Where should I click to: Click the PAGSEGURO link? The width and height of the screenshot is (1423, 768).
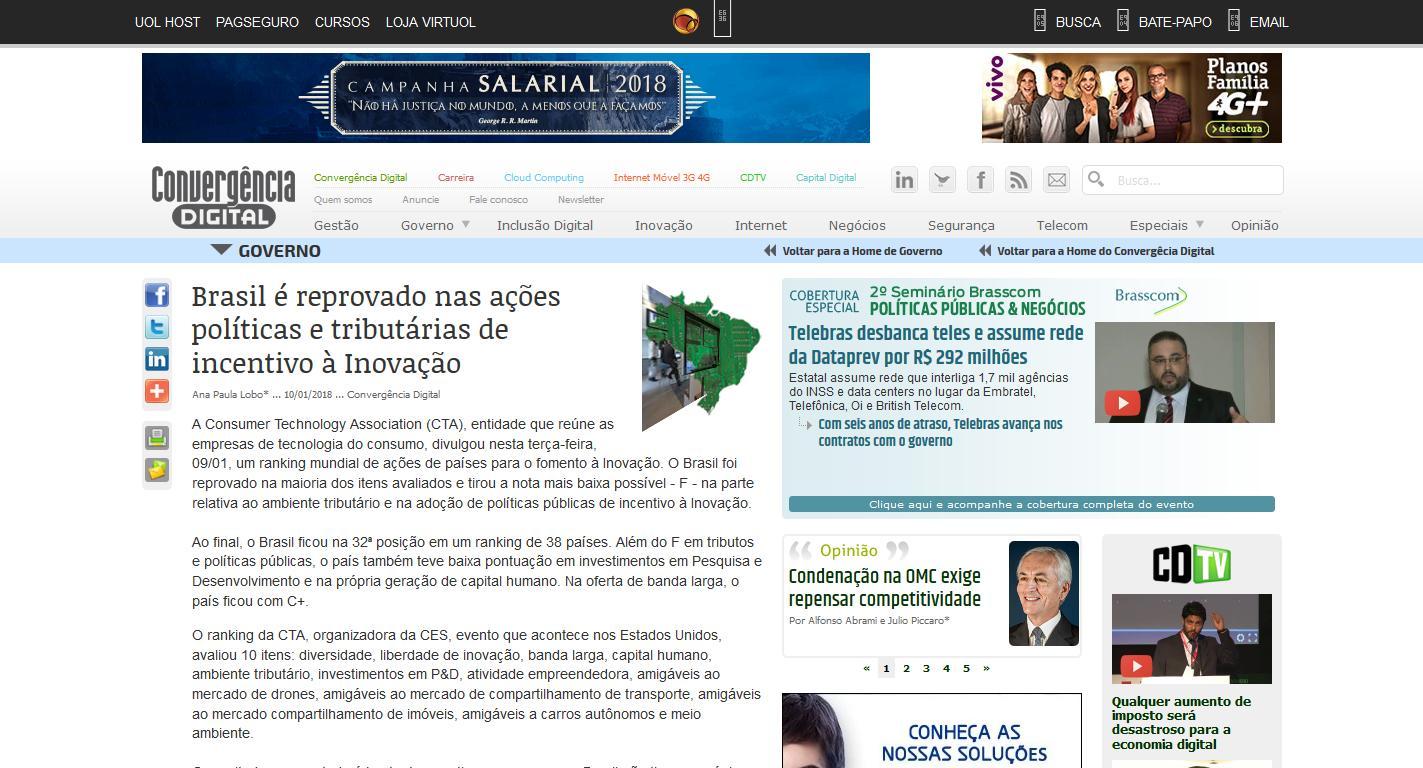click(x=257, y=22)
